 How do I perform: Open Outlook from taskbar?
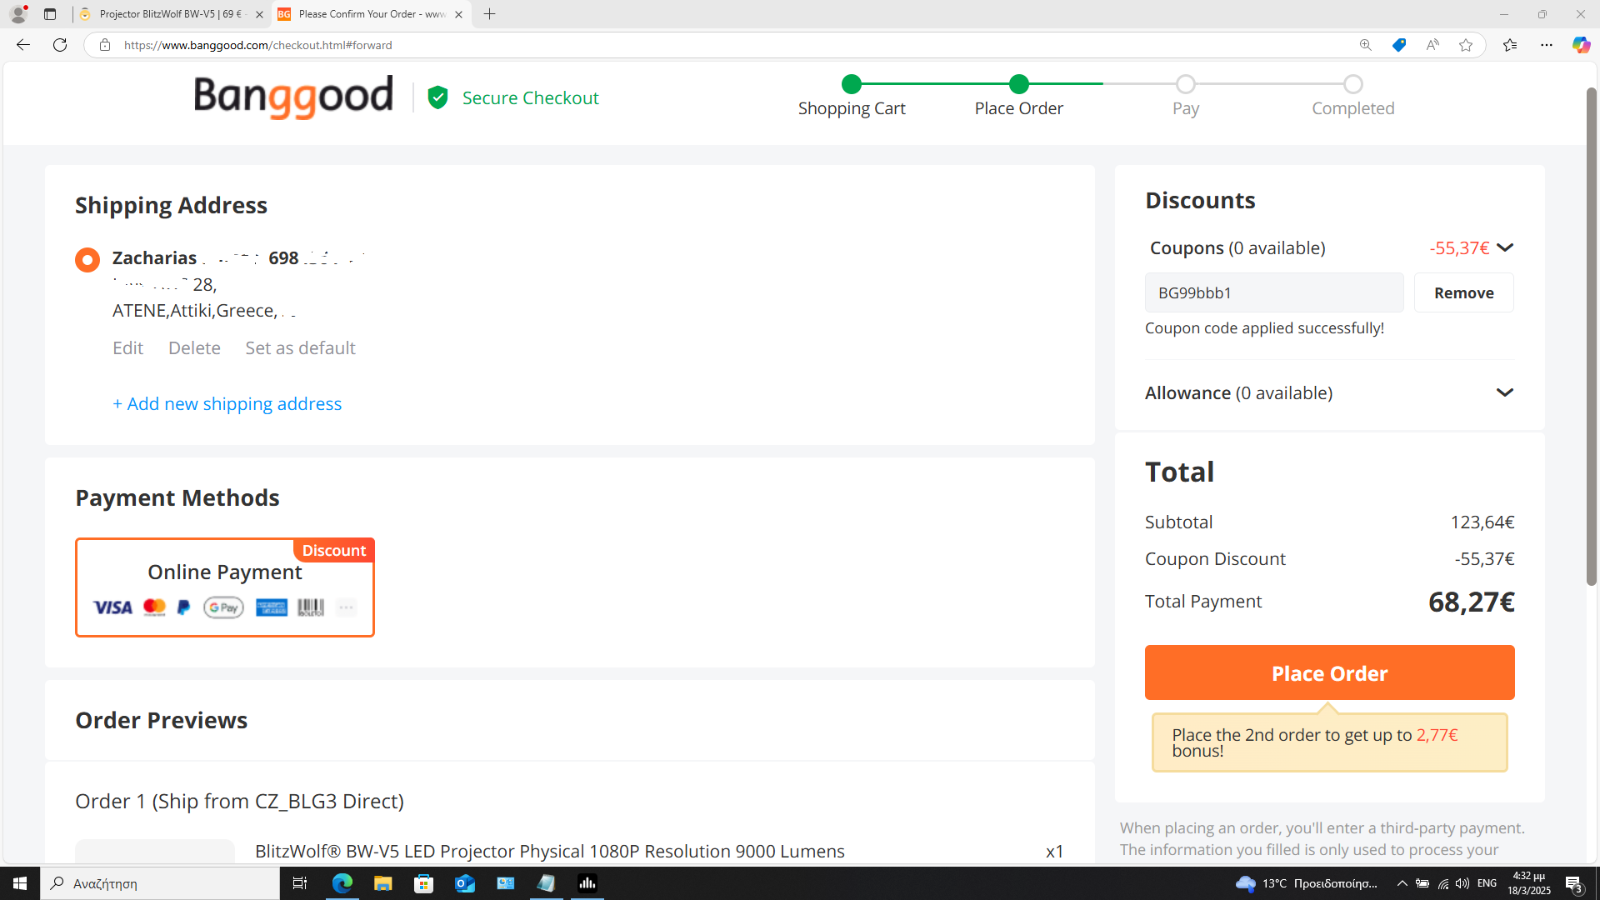pyautogui.click(x=465, y=883)
